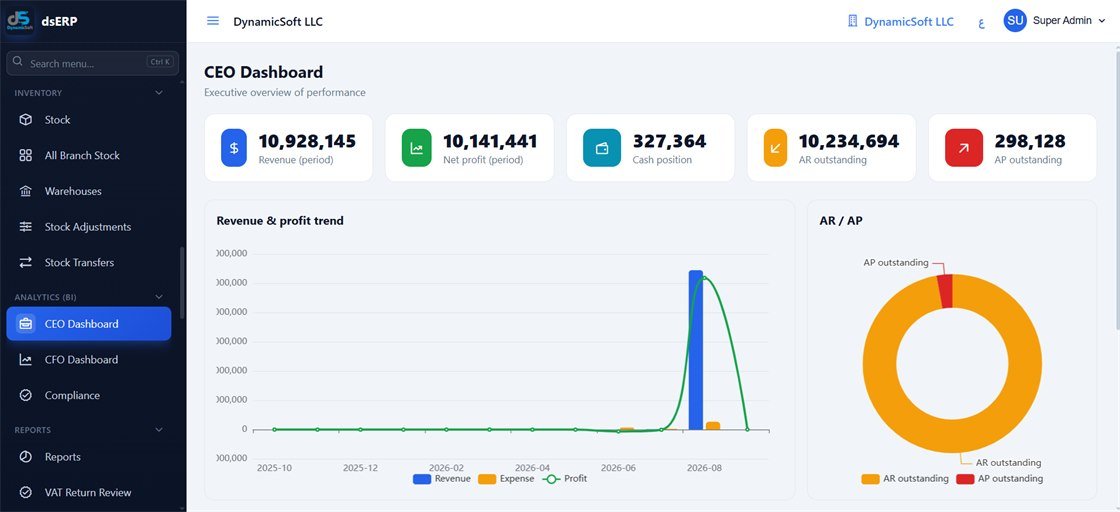Click the blue Revenue bar in chart
This screenshot has width=1120, height=512.
point(696,350)
